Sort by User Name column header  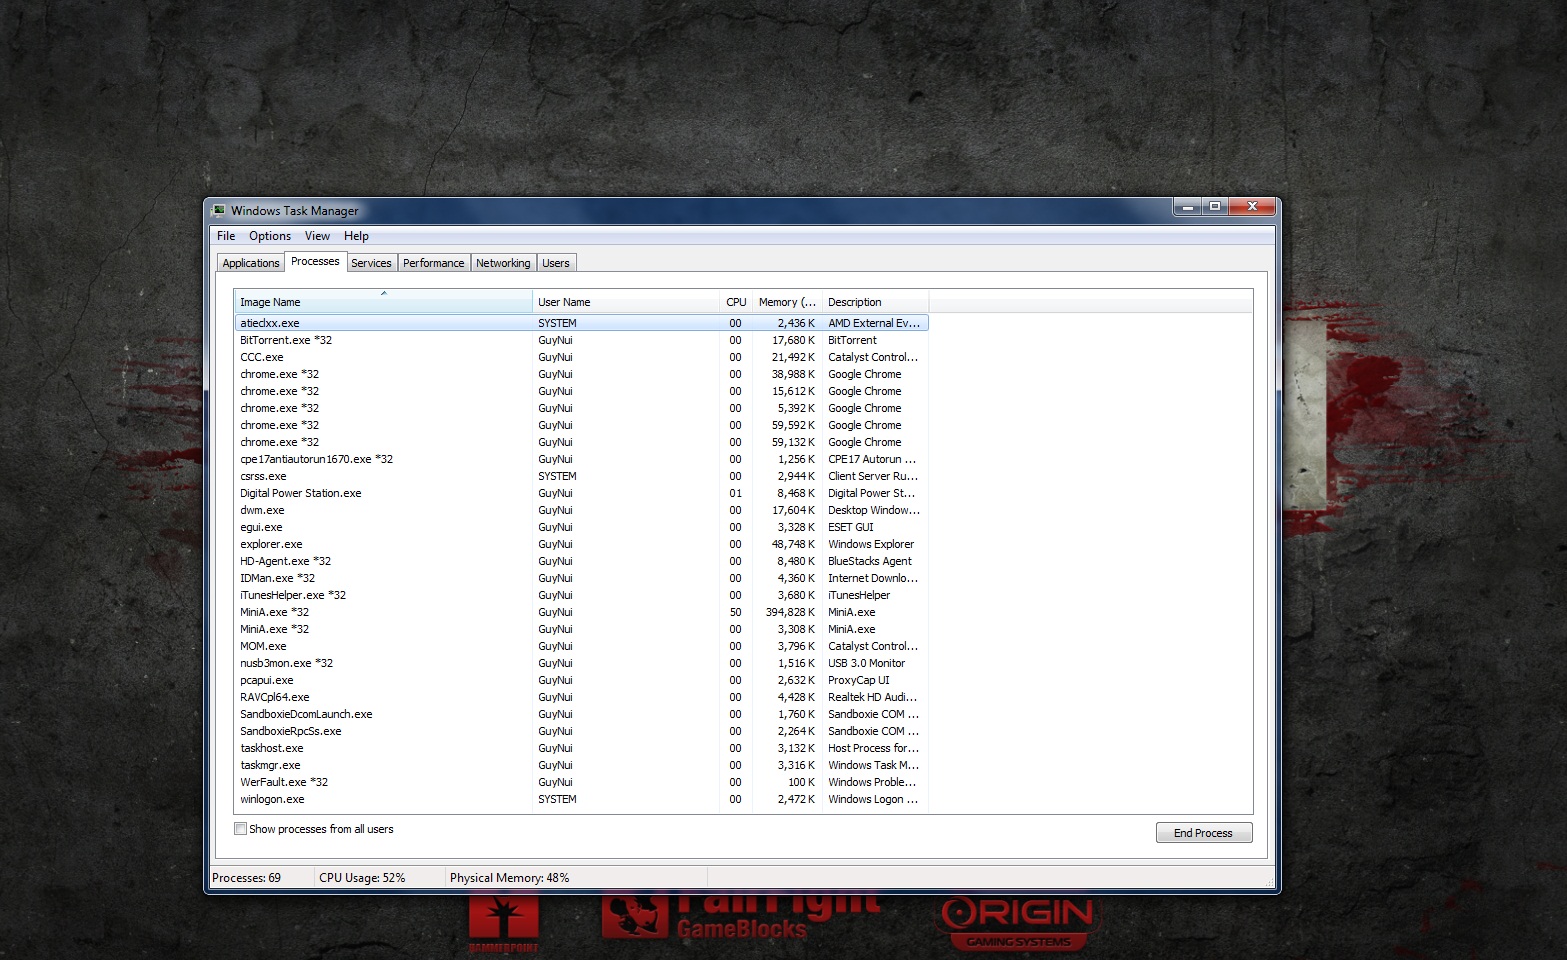click(626, 302)
